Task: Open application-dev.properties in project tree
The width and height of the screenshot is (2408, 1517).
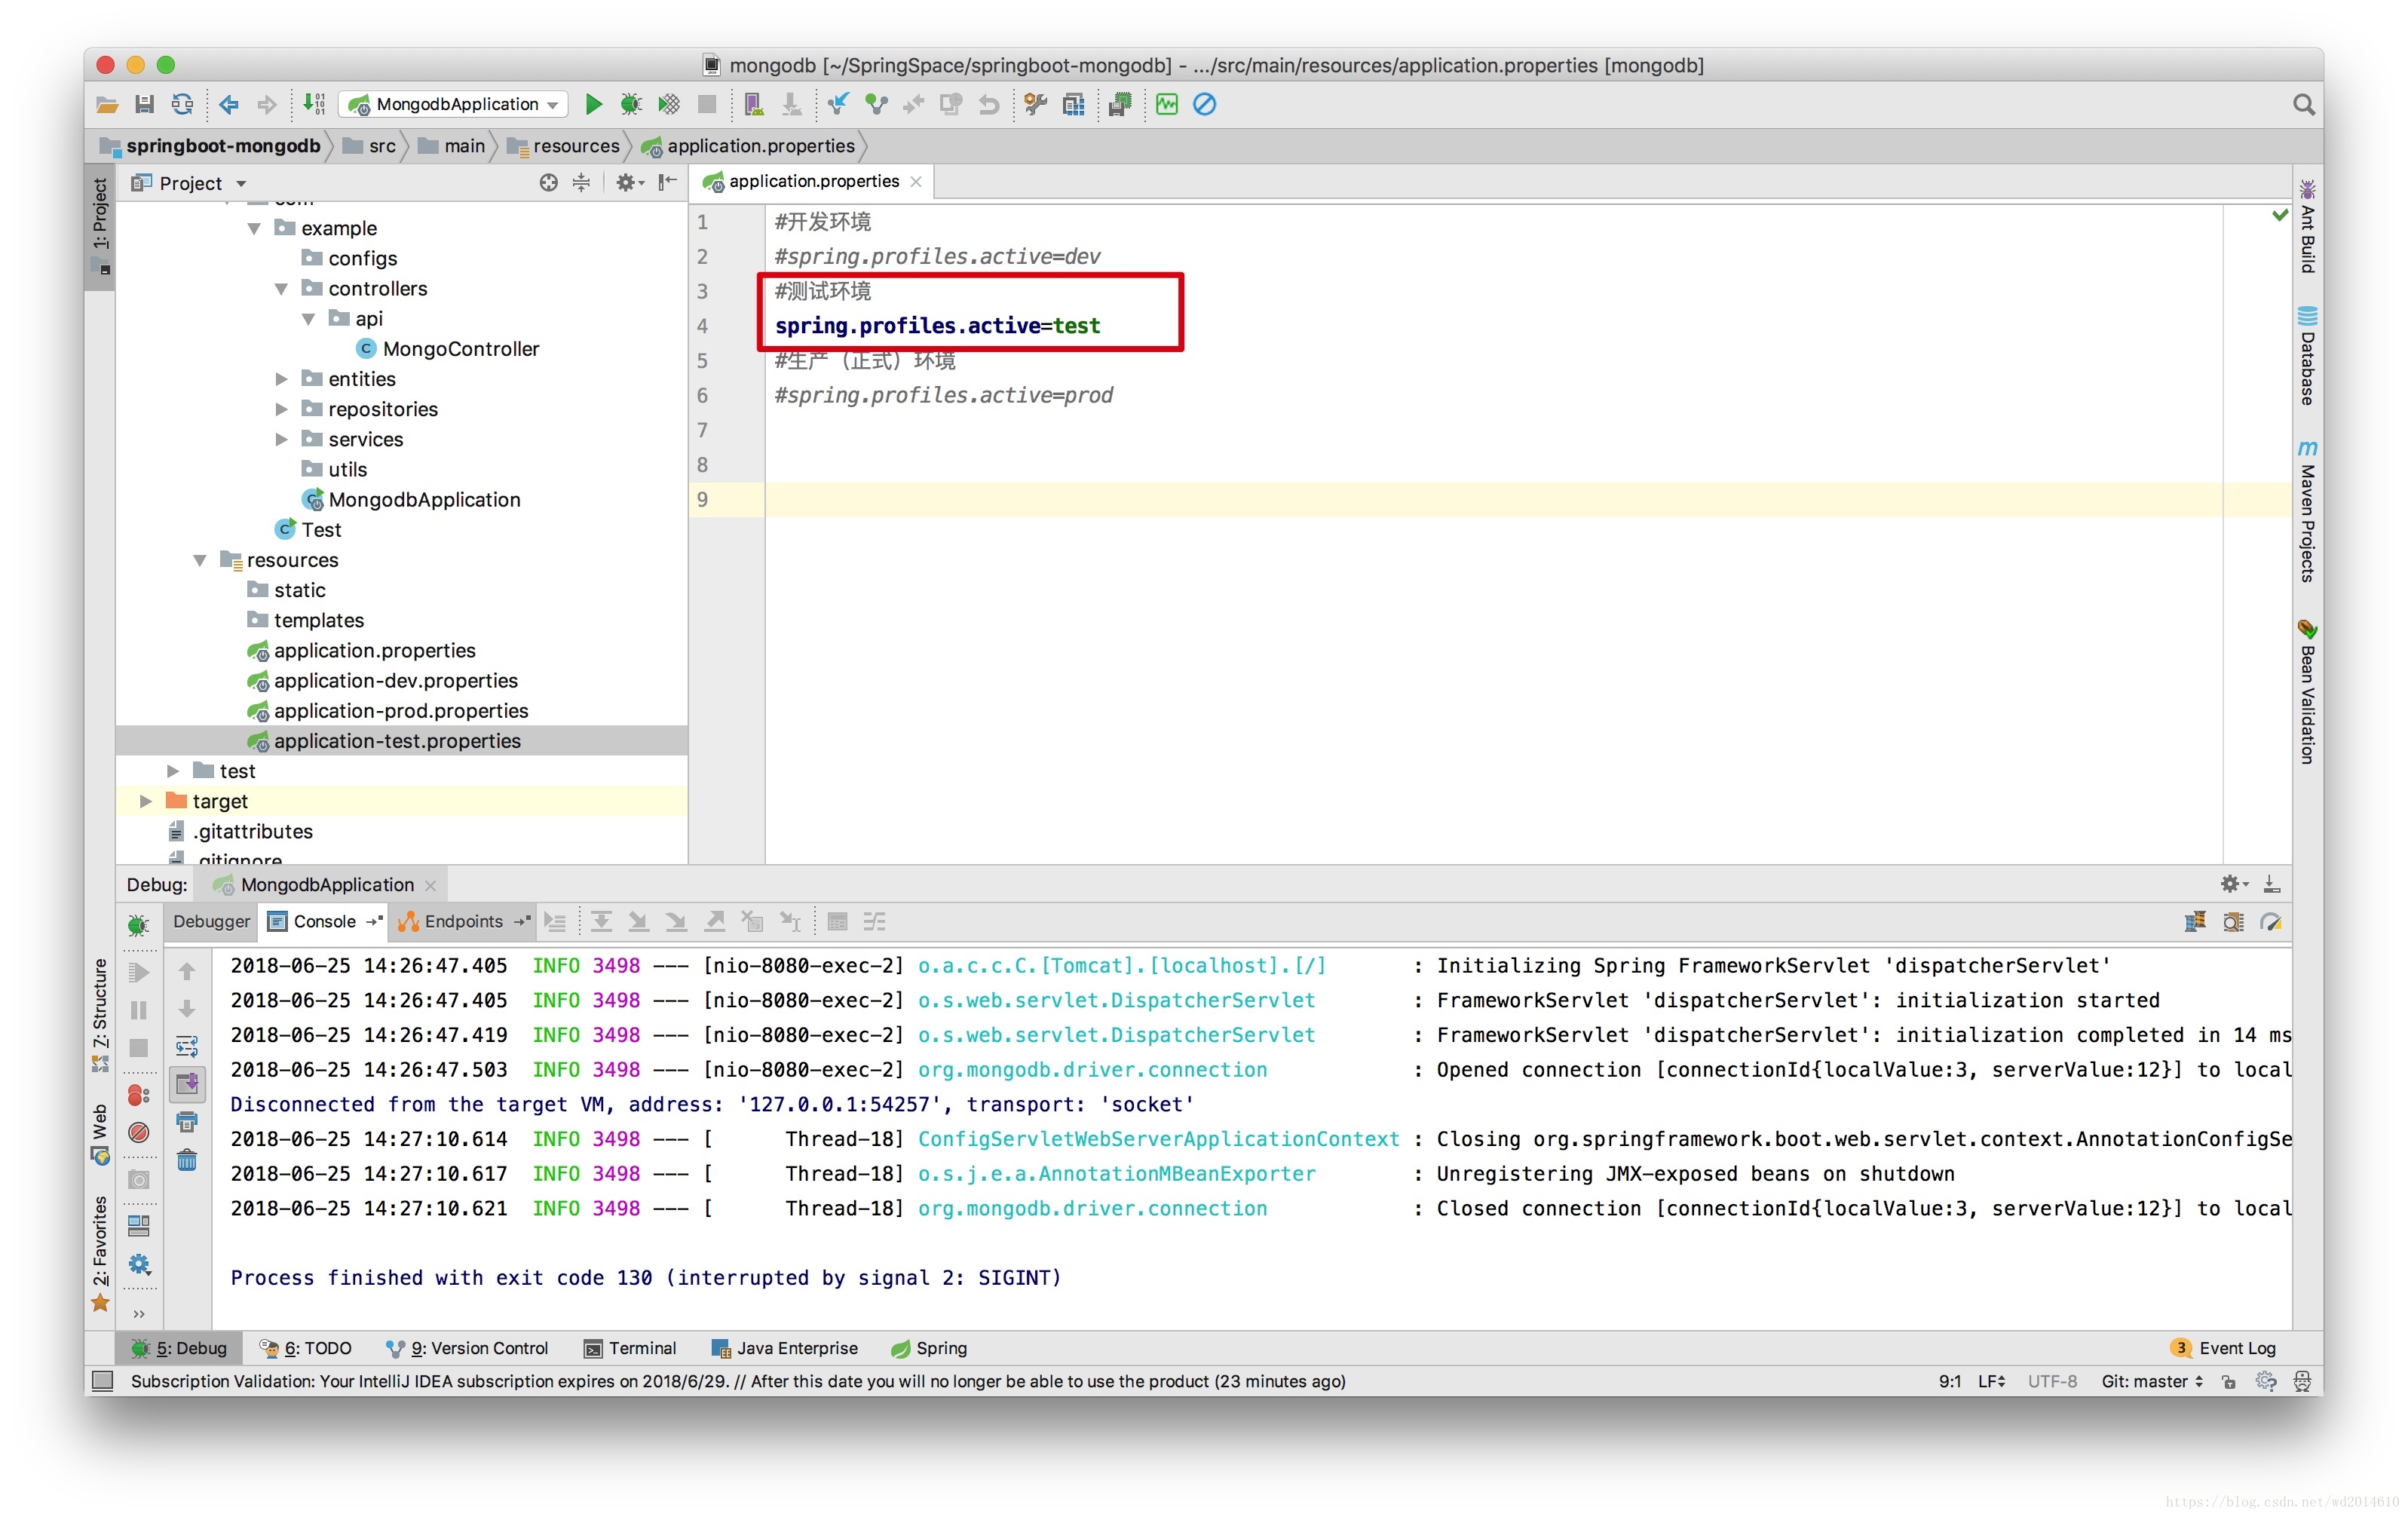Action: pyautogui.click(x=395, y=680)
